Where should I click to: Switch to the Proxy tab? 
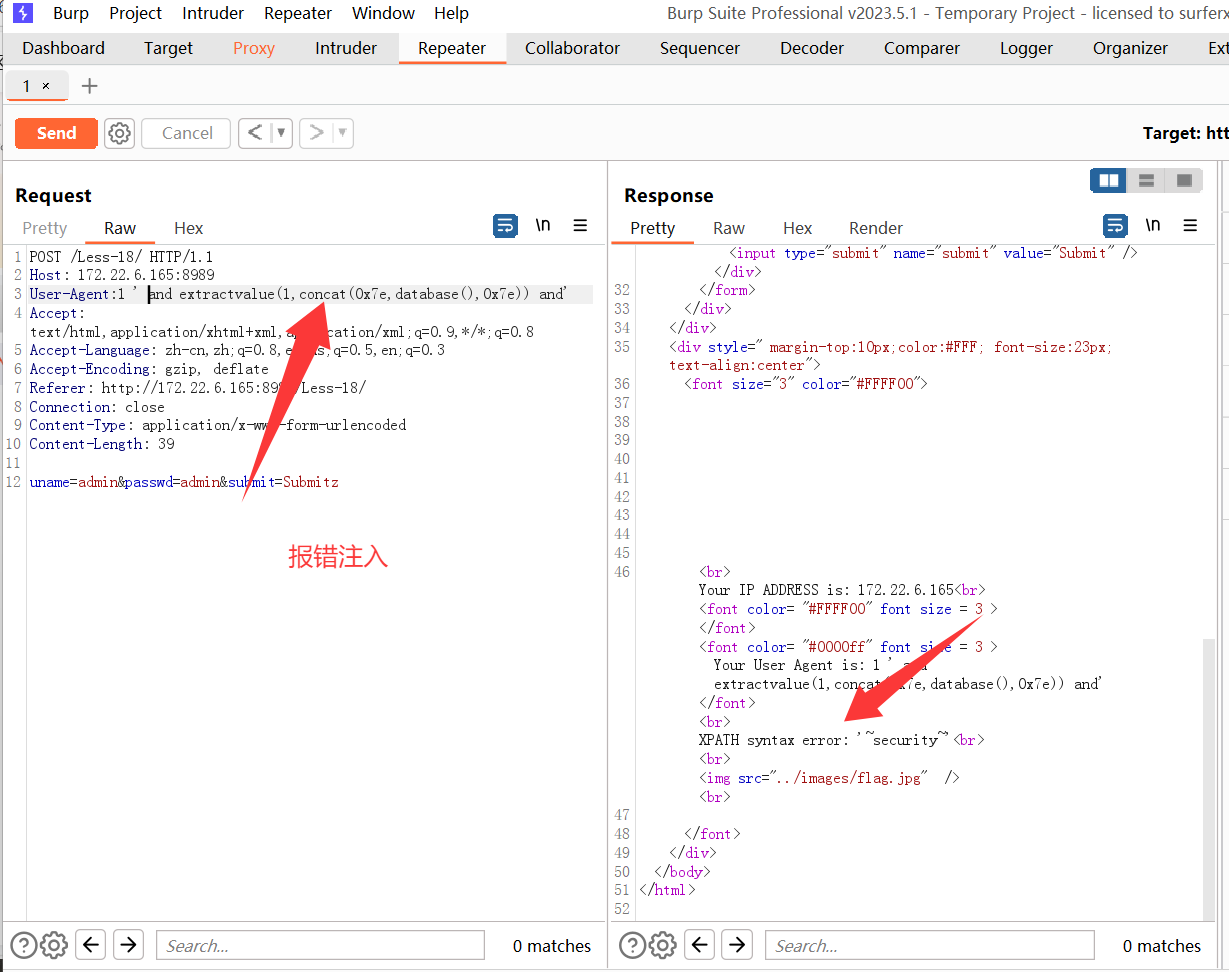(x=254, y=48)
